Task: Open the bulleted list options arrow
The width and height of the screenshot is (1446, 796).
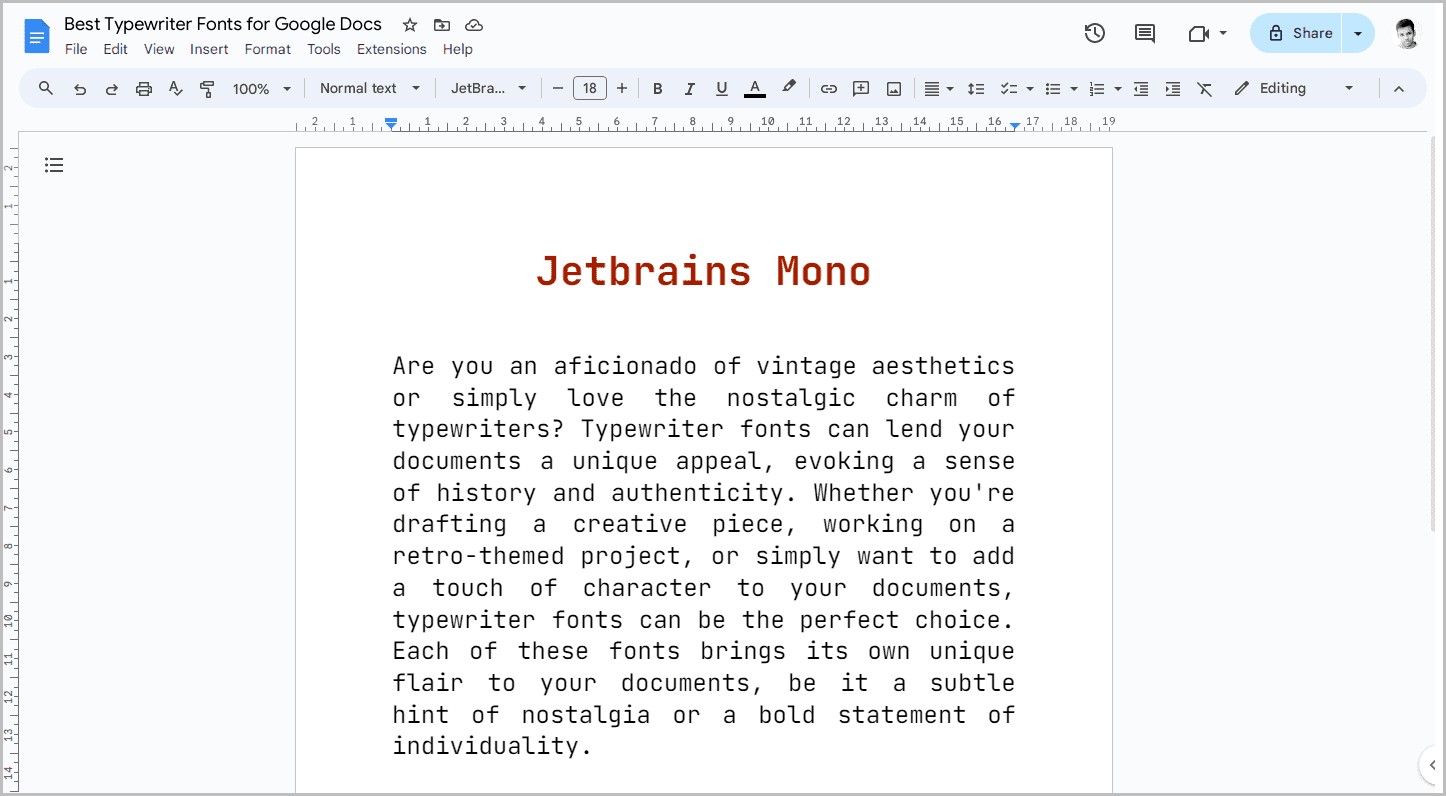Action: pyautogui.click(x=1074, y=89)
